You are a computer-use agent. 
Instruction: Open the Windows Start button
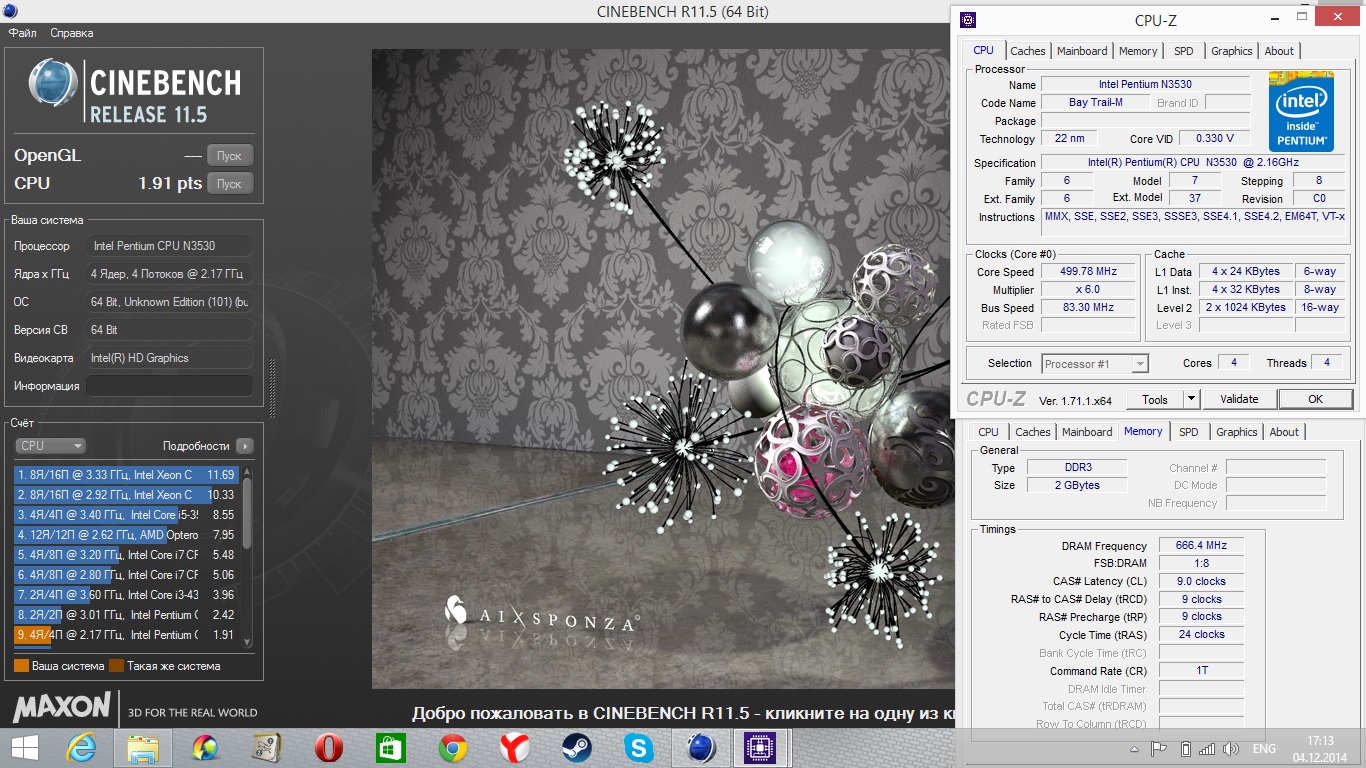point(24,747)
